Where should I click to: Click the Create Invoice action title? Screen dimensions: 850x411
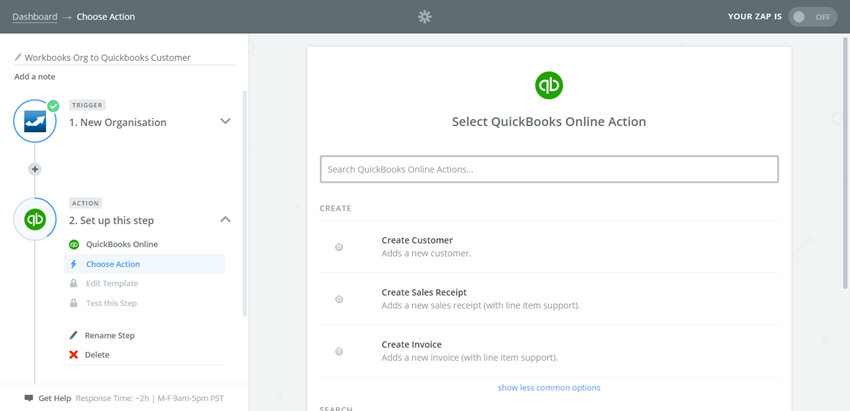click(x=411, y=344)
